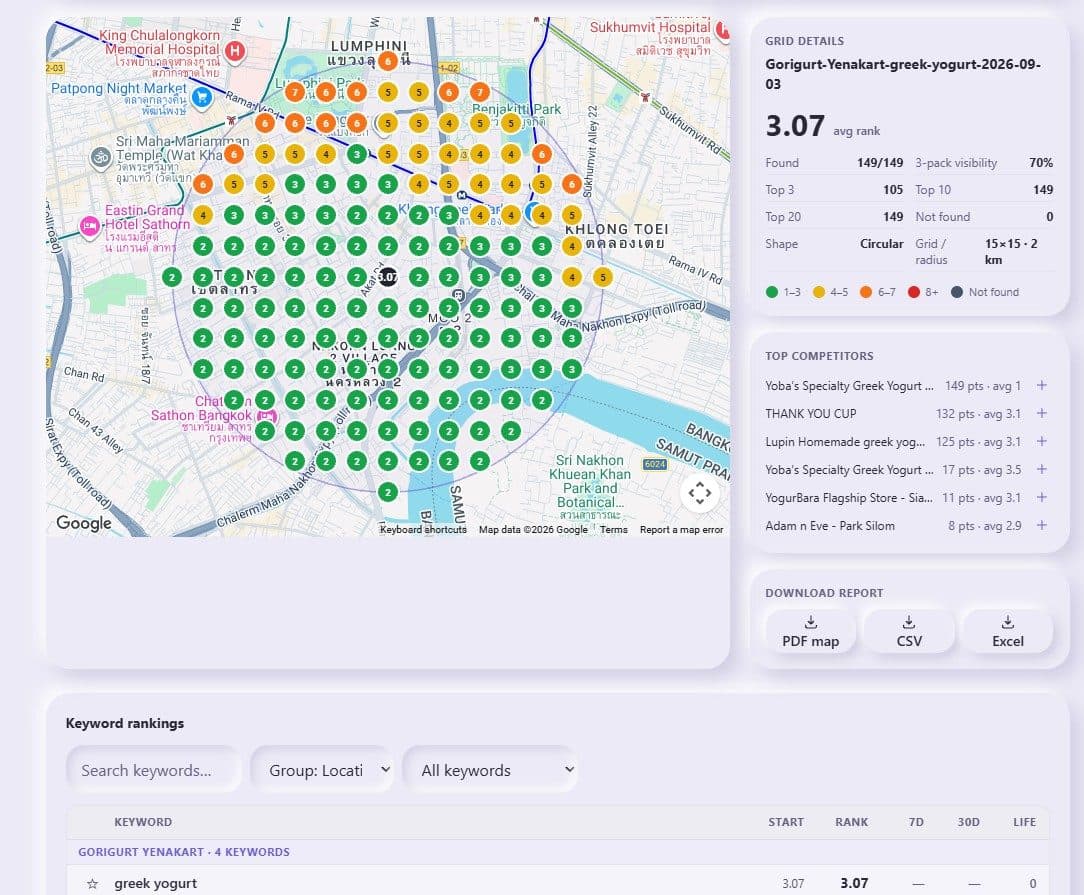Download the CSV report
This screenshot has height=895, width=1084.
(x=909, y=631)
